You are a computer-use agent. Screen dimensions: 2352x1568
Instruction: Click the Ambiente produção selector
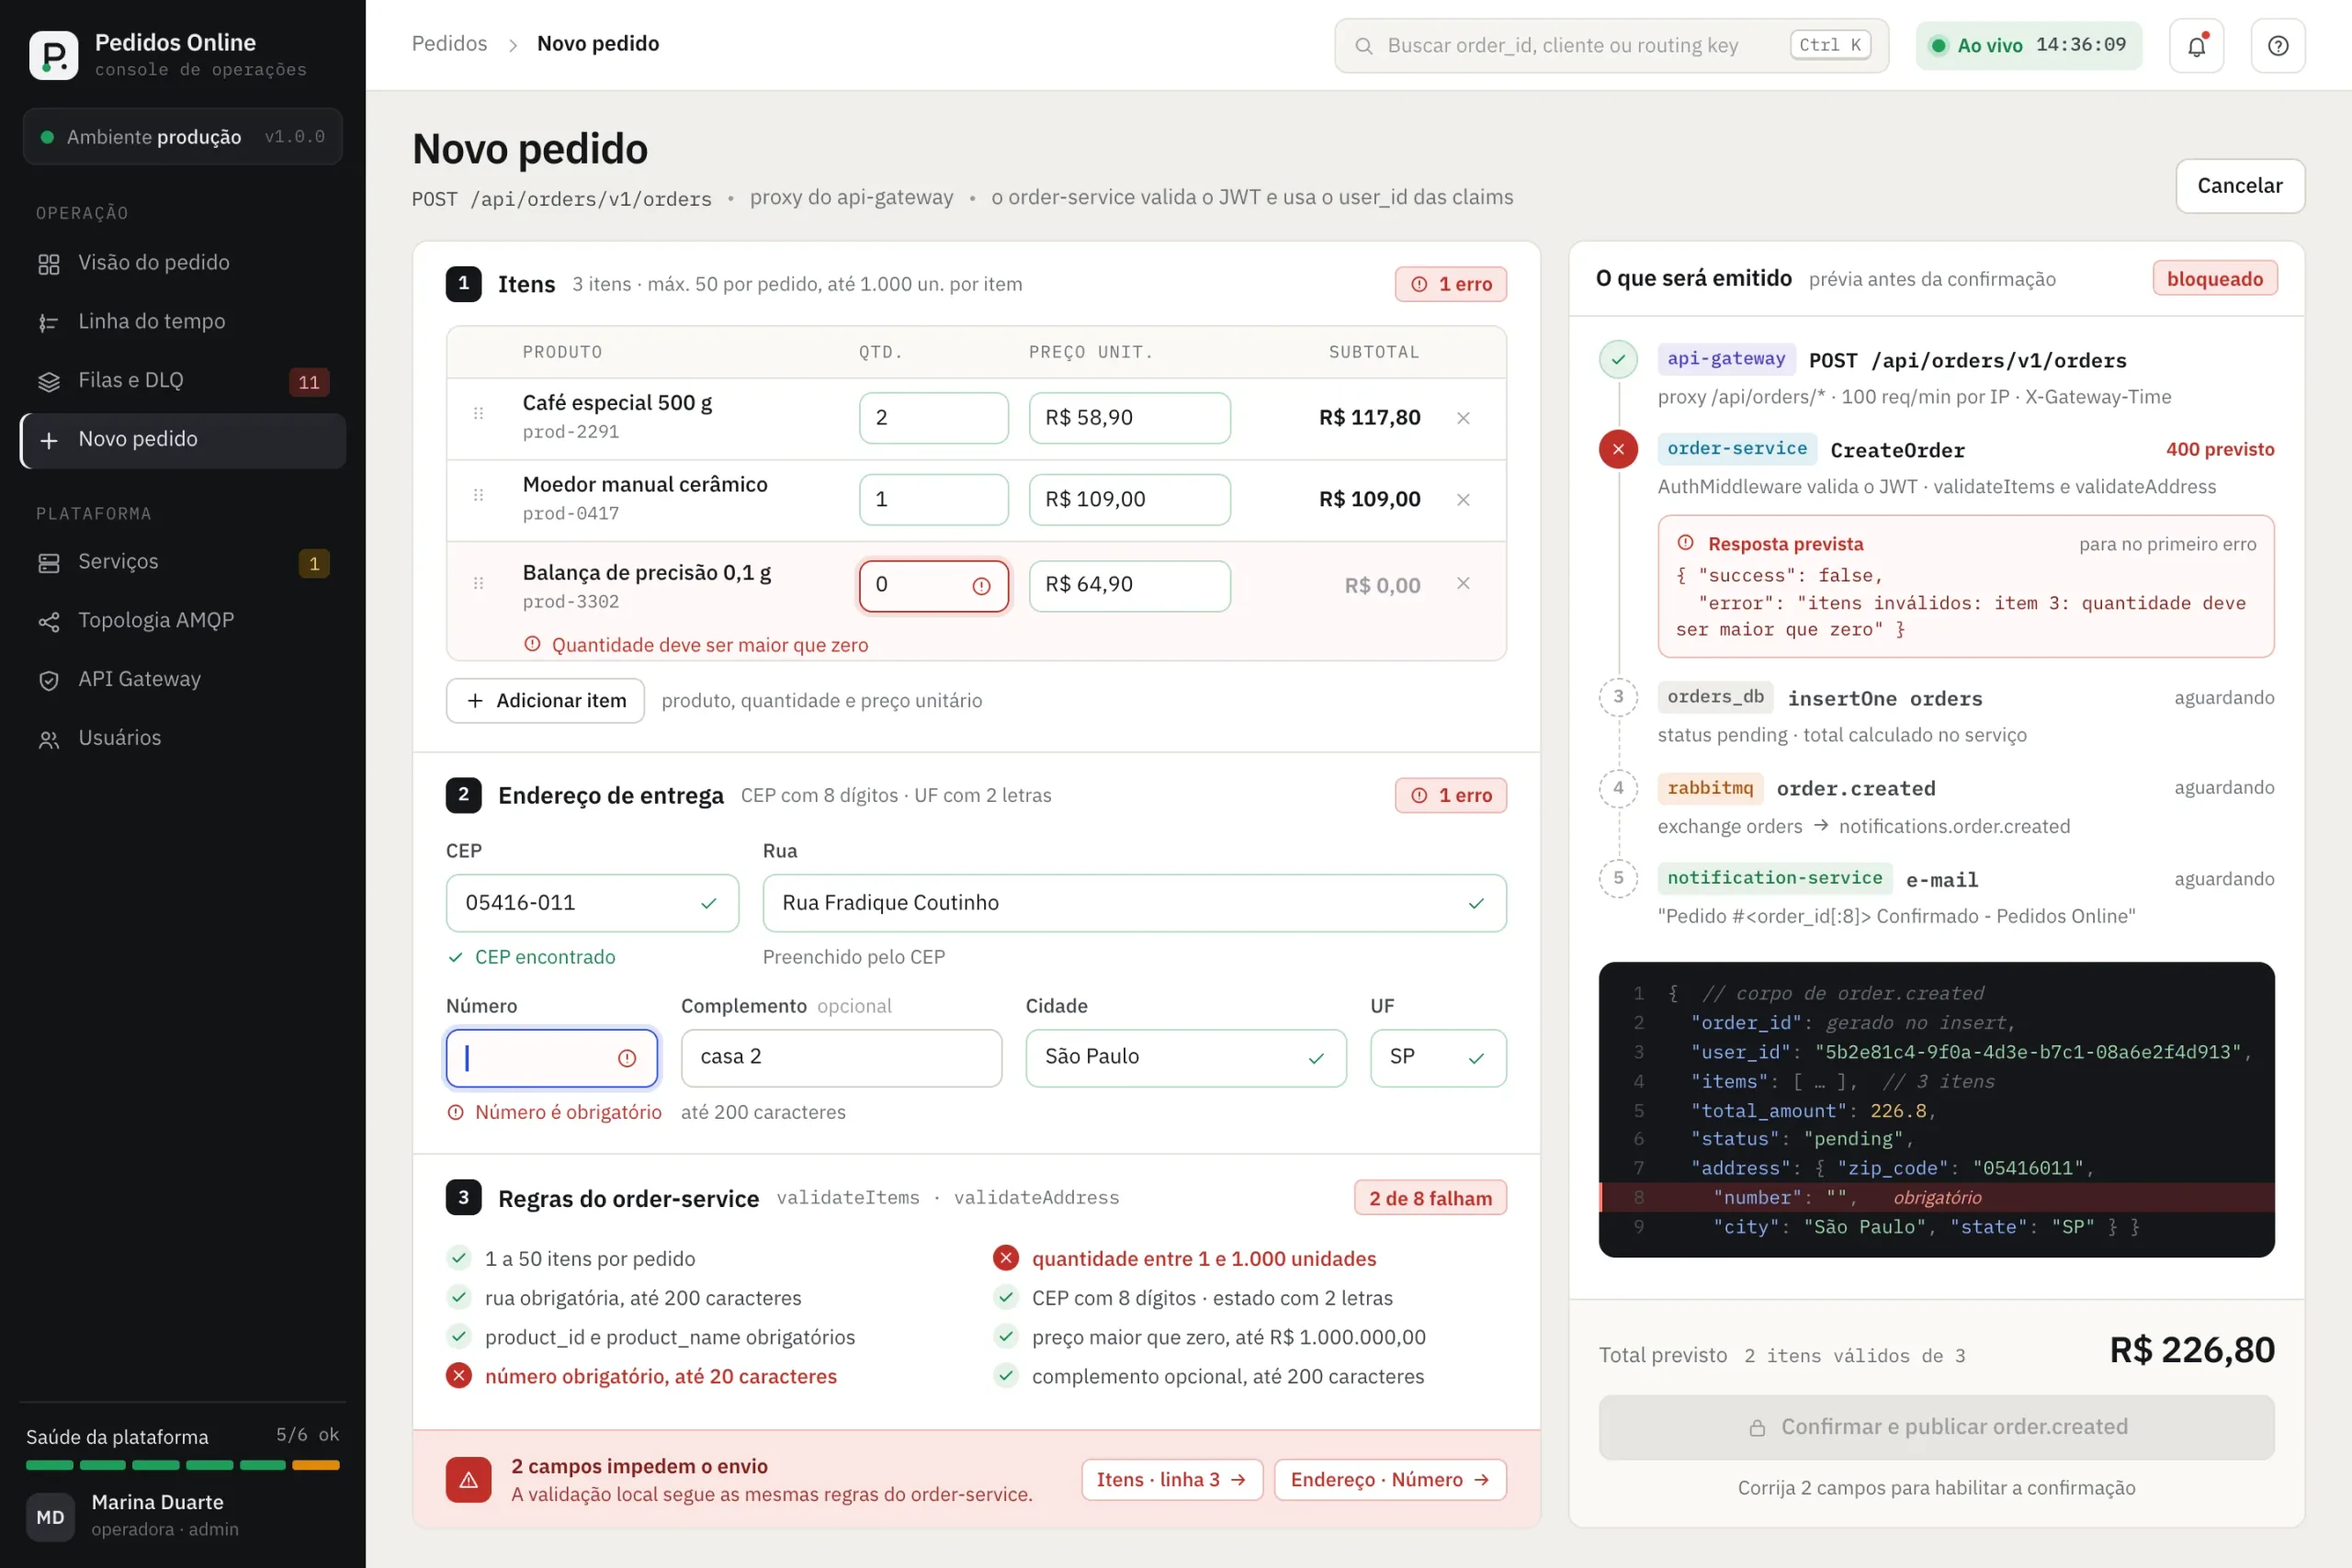tap(183, 137)
